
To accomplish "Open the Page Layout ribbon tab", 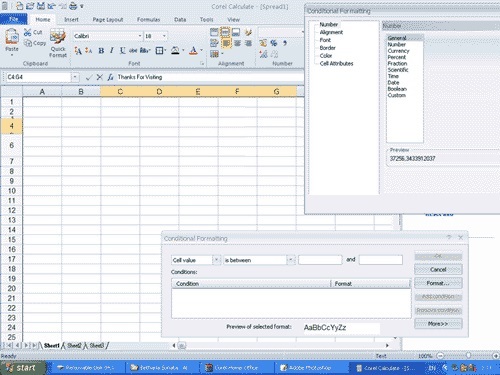I will point(108,20).
